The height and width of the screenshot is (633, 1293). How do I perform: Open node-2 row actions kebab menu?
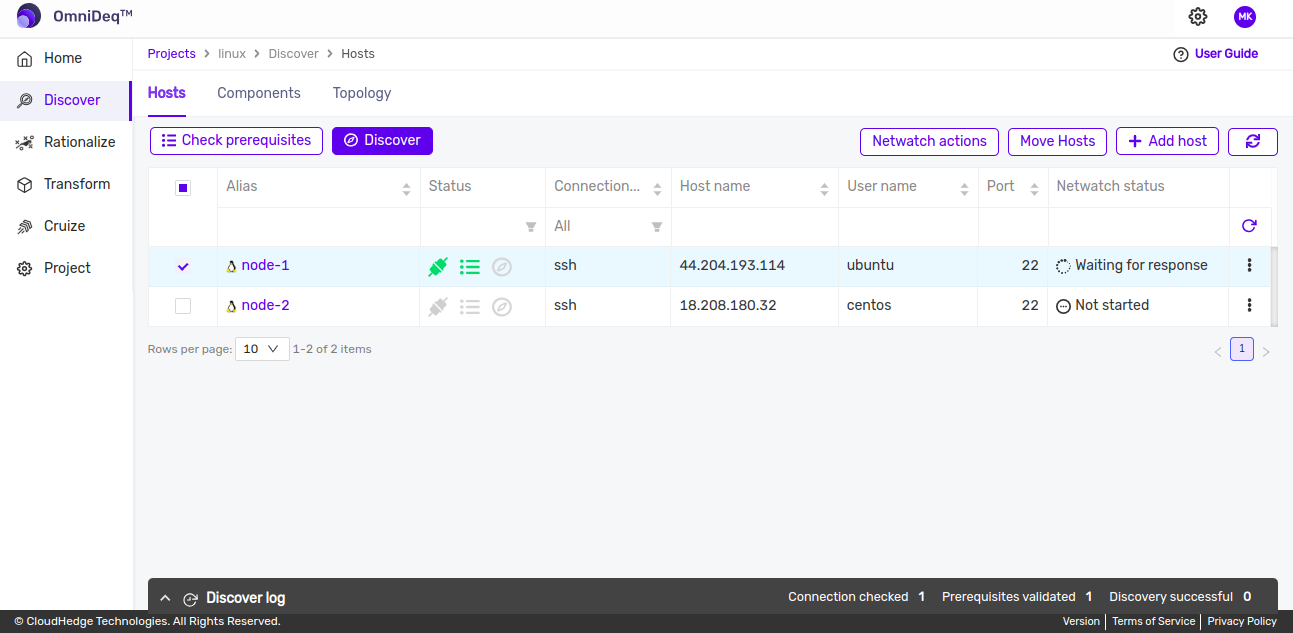(x=1249, y=306)
